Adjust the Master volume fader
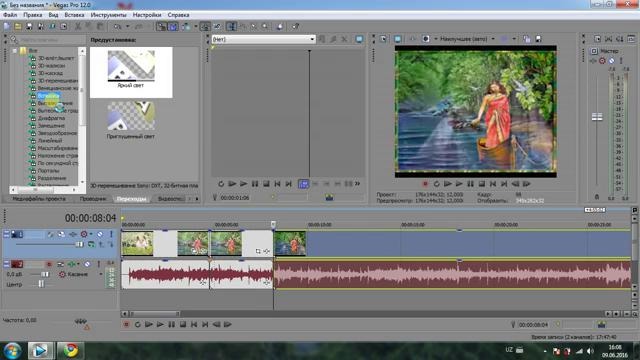Screen dimensions: 640x360 [597, 117]
